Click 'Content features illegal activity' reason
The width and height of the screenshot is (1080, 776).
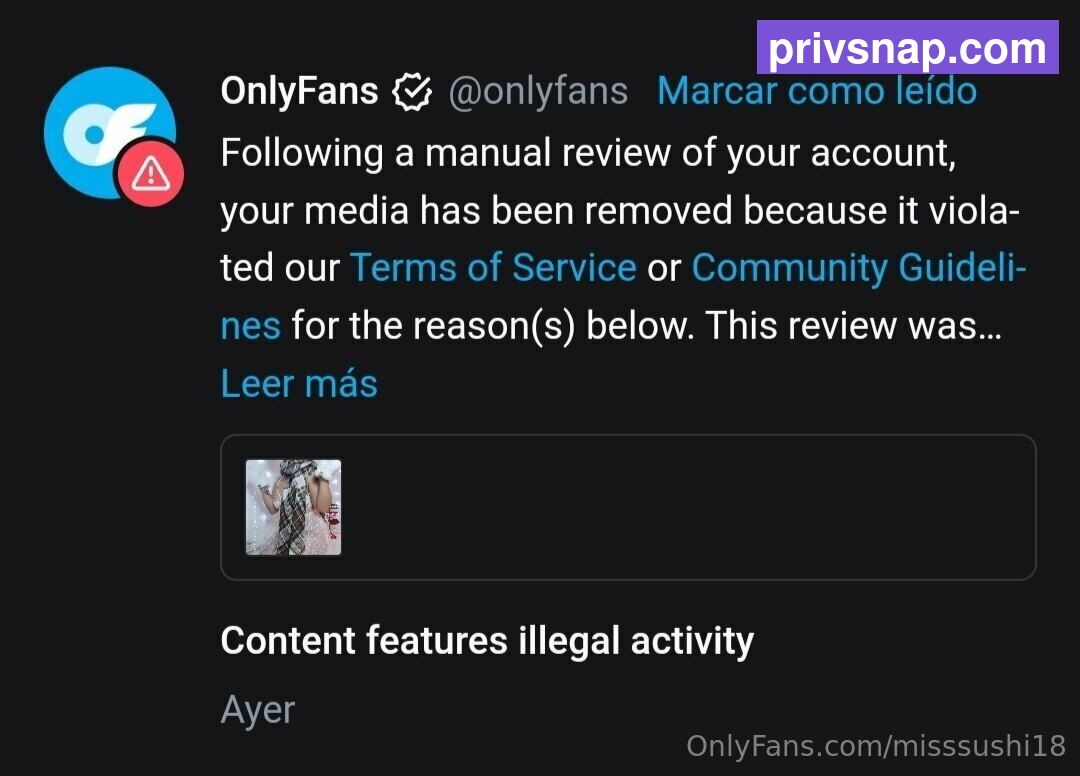tap(487, 641)
